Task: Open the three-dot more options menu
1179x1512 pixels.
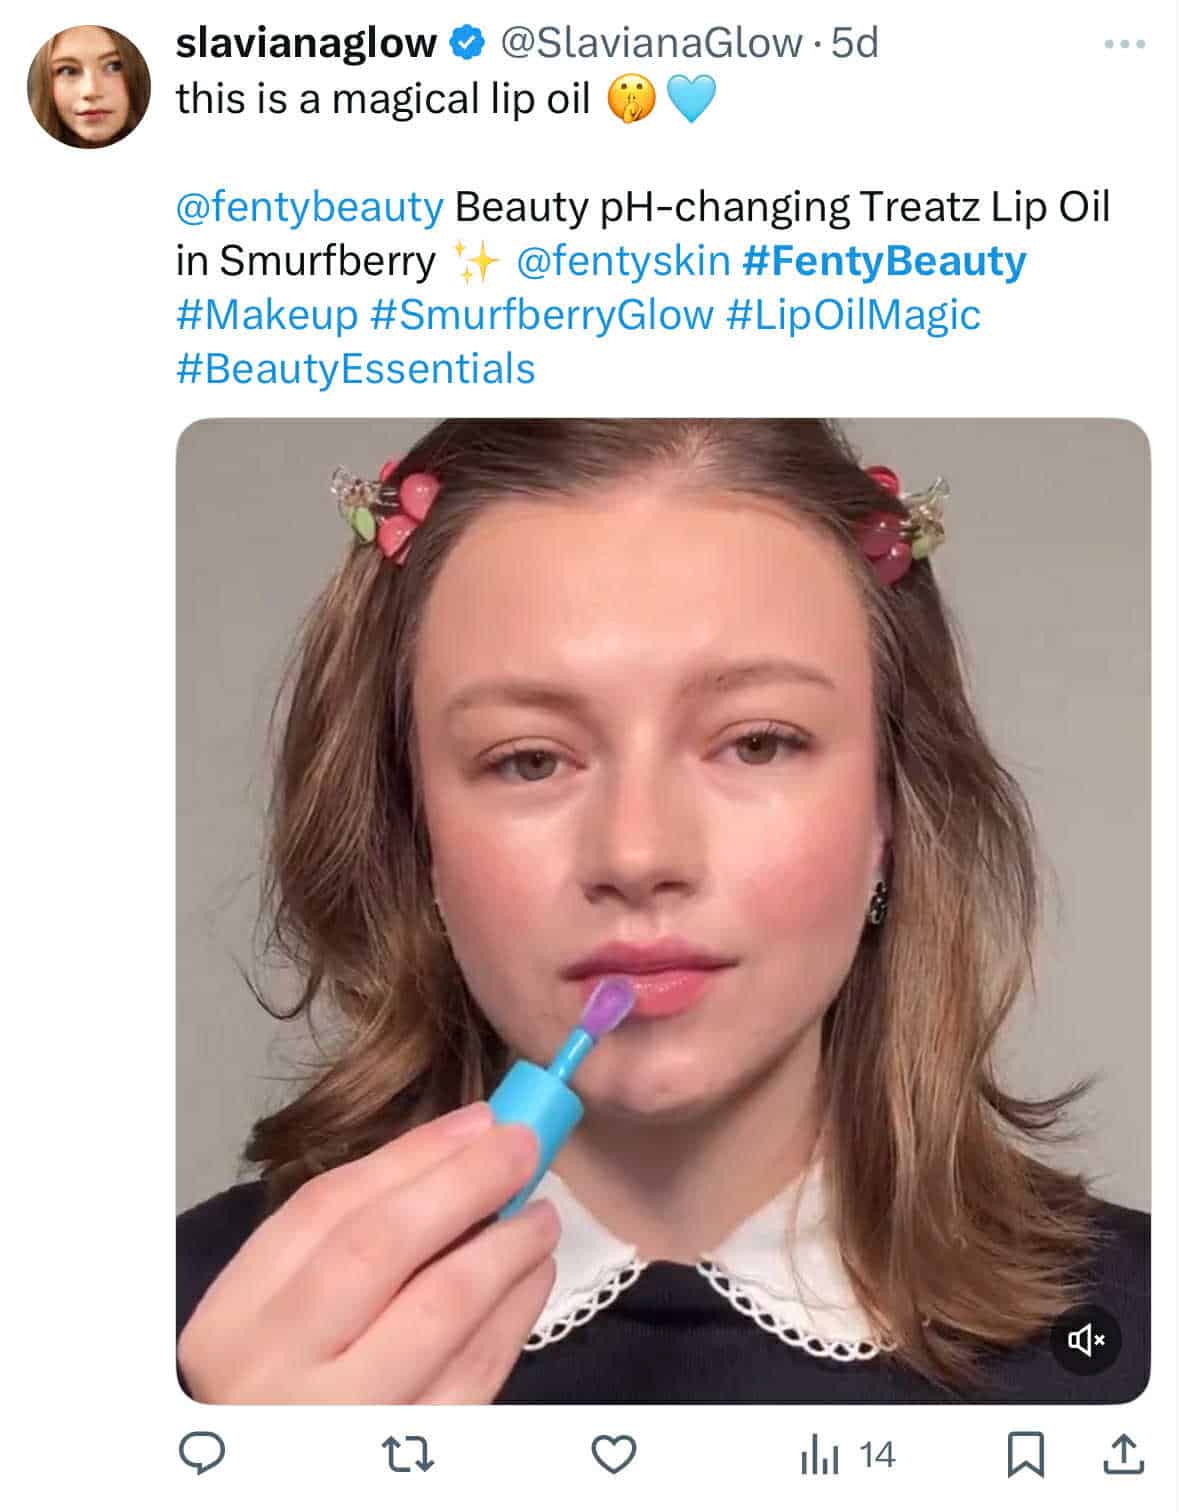Action: click(x=1124, y=45)
